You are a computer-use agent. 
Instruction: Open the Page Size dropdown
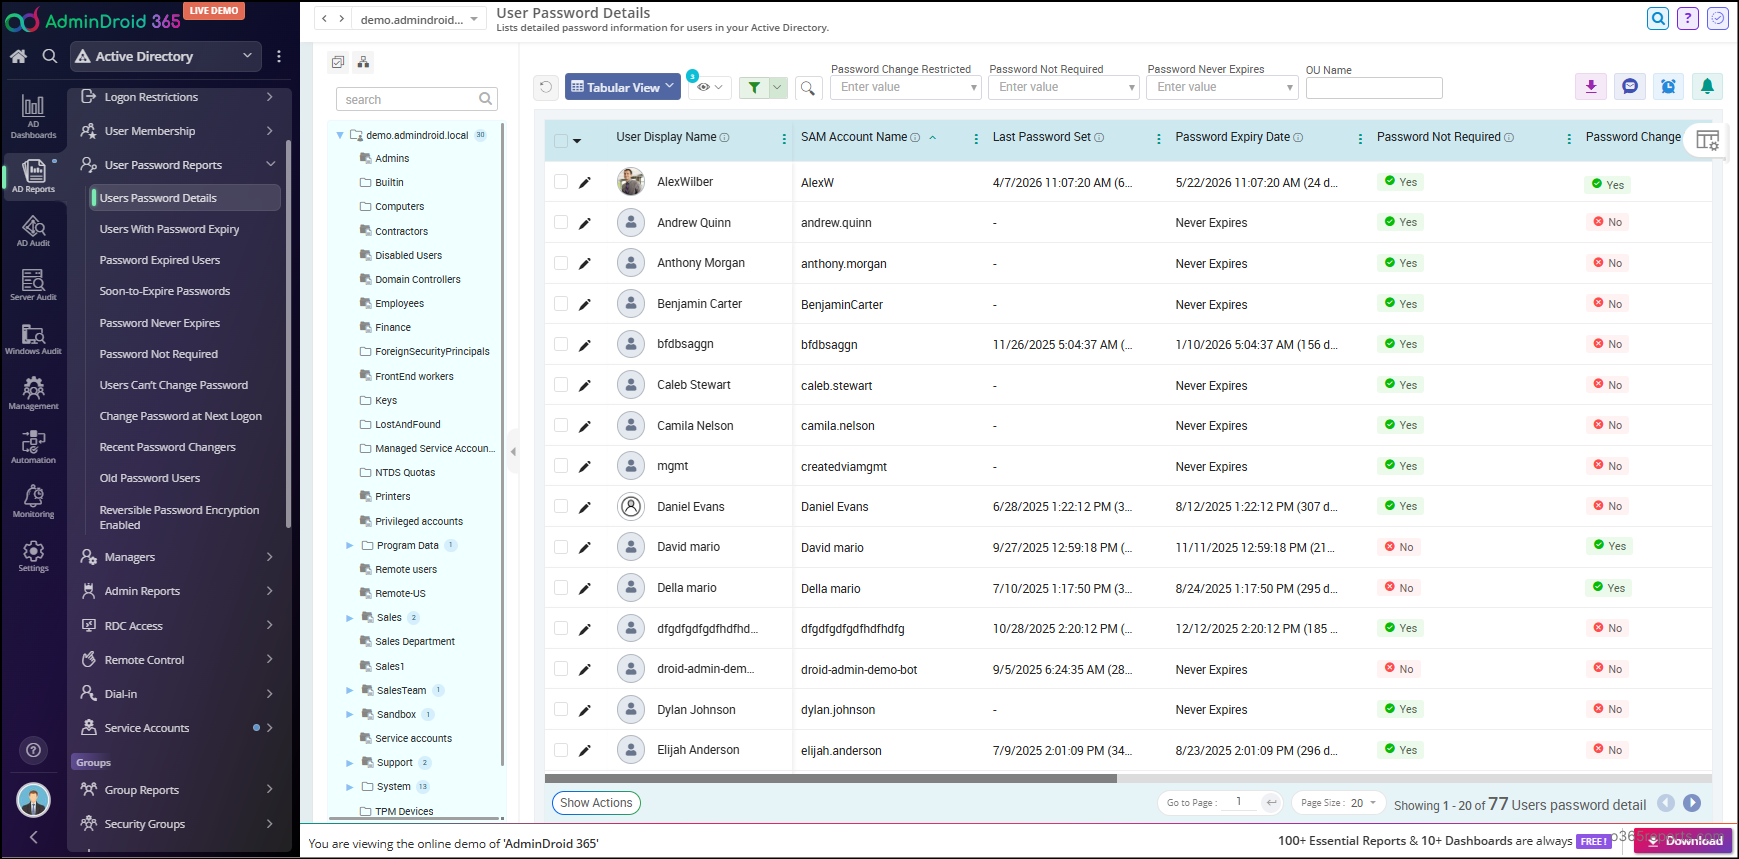pos(1338,803)
